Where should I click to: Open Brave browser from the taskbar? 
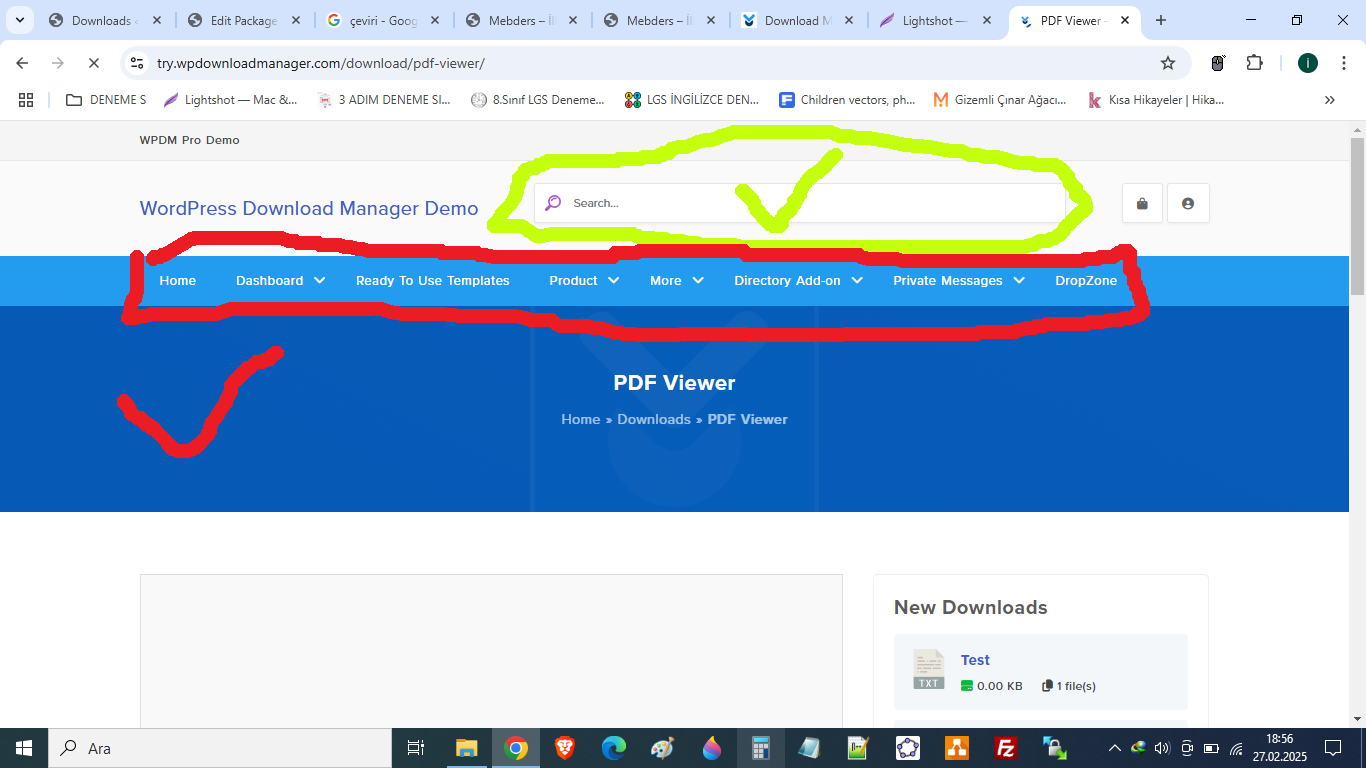[x=565, y=748]
